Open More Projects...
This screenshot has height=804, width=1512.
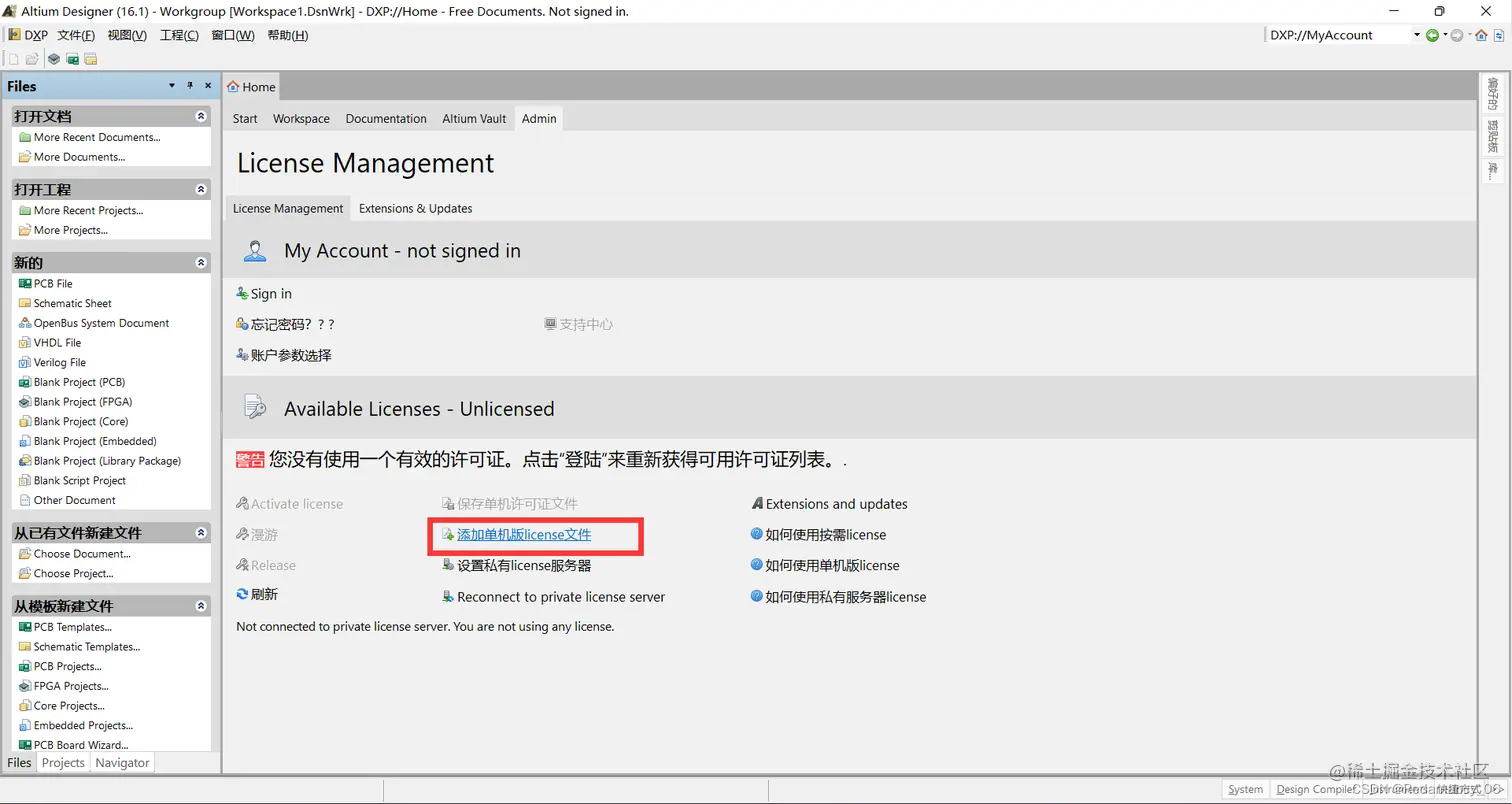click(x=63, y=230)
